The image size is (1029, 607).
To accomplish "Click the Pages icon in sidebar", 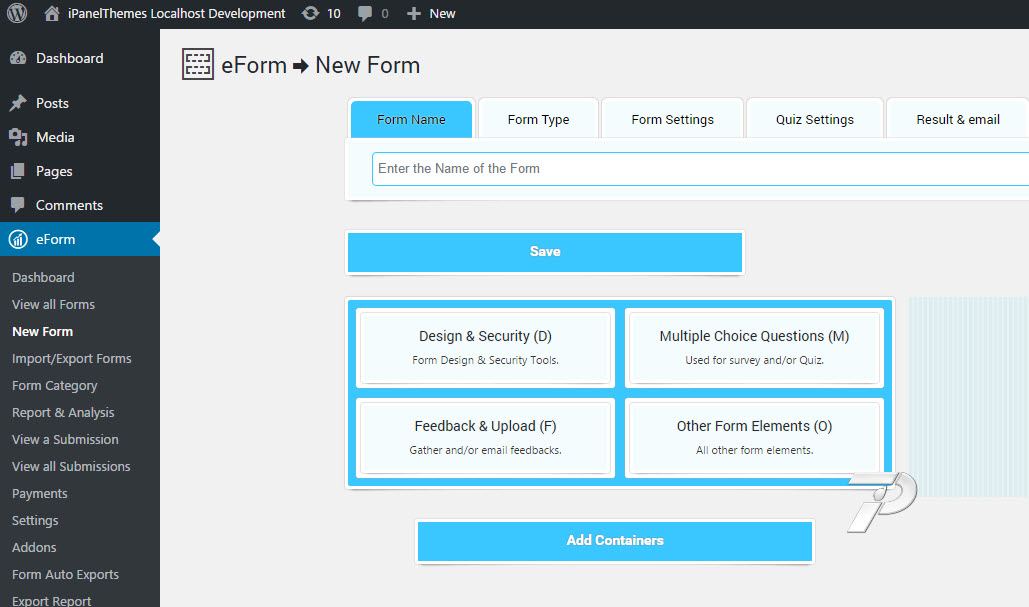I will [x=18, y=171].
